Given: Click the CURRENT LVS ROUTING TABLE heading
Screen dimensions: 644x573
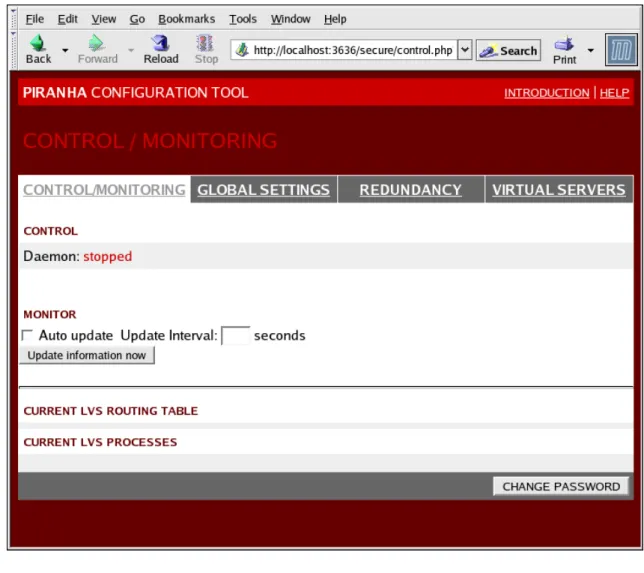Looking at the screenshot, I should [x=110, y=411].
